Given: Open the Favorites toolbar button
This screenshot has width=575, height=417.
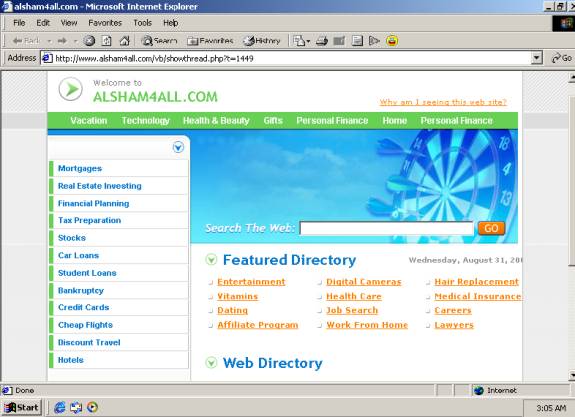Looking at the screenshot, I should (210, 41).
